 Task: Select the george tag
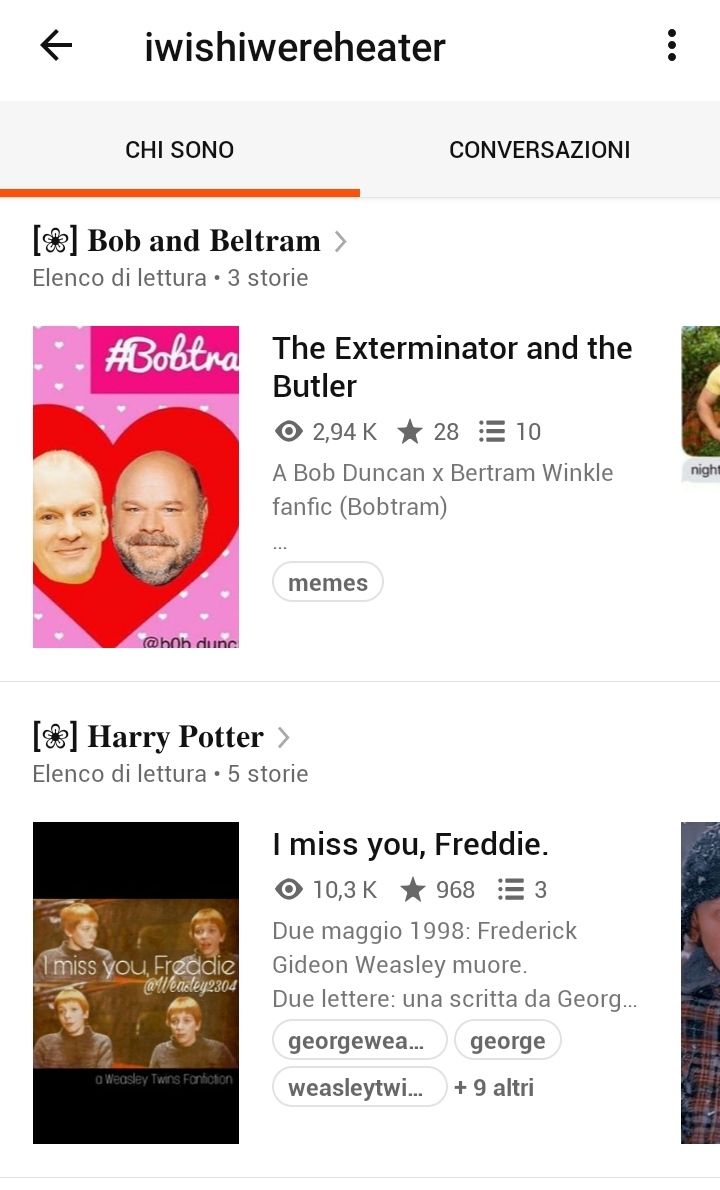point(508,1040)
